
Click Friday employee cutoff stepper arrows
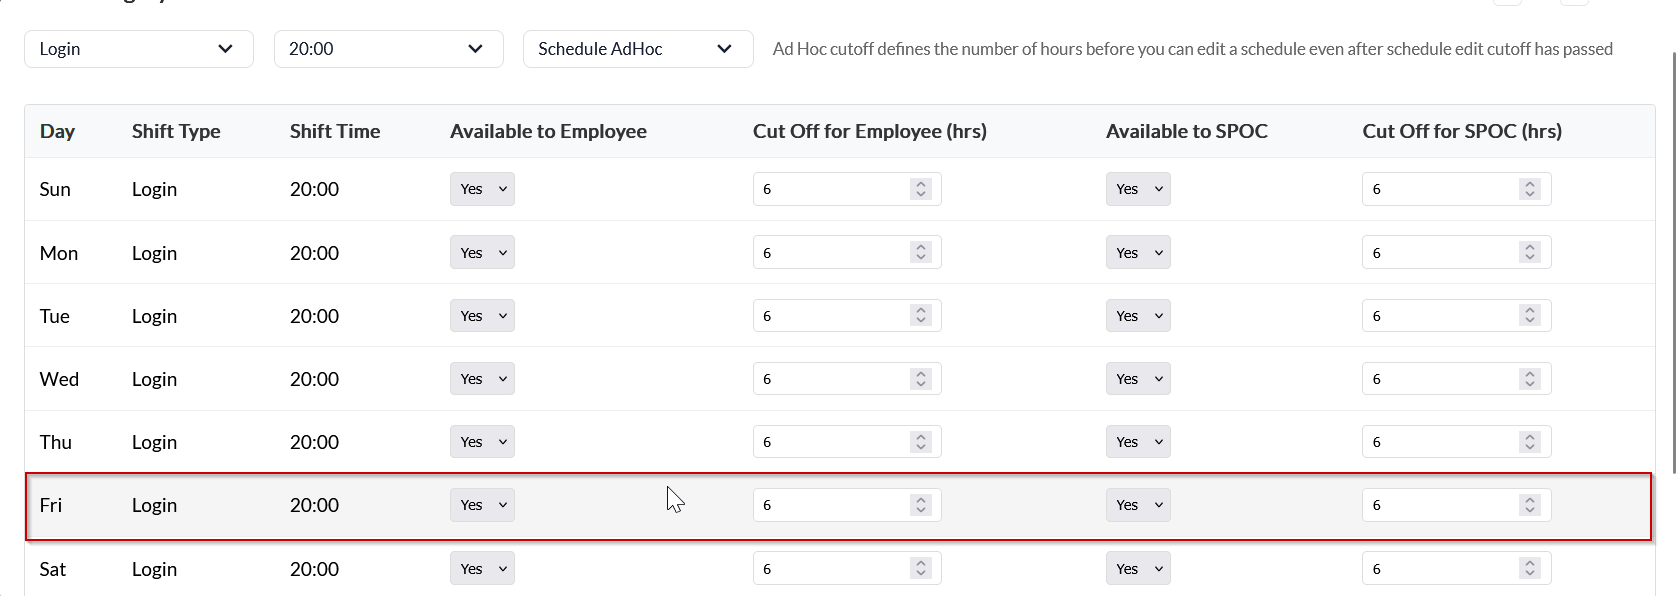(x=921, y=505)
